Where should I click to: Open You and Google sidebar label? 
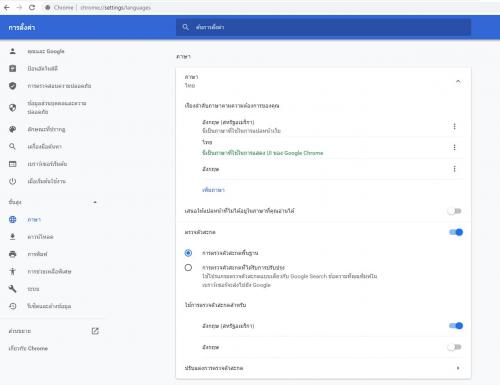coord(46,51)
